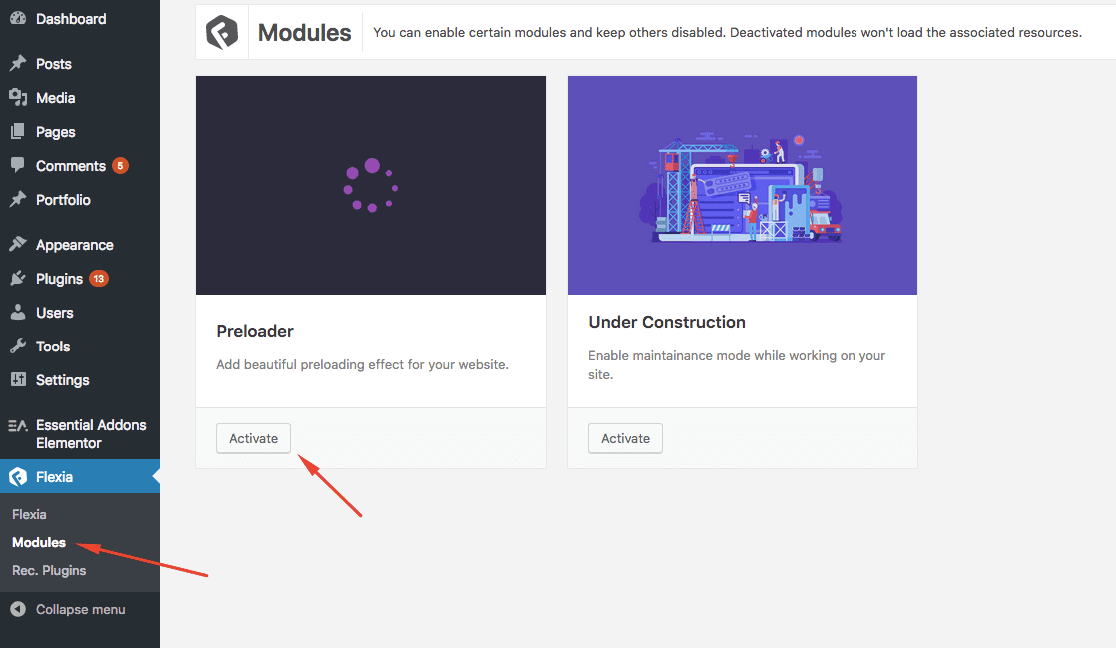Click the Posts pushpin icon
The image size is (1116, 648).
18,63
